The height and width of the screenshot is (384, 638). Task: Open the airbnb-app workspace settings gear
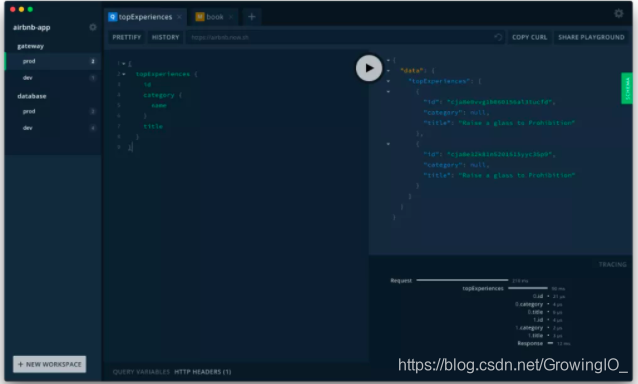coord(93,27)
